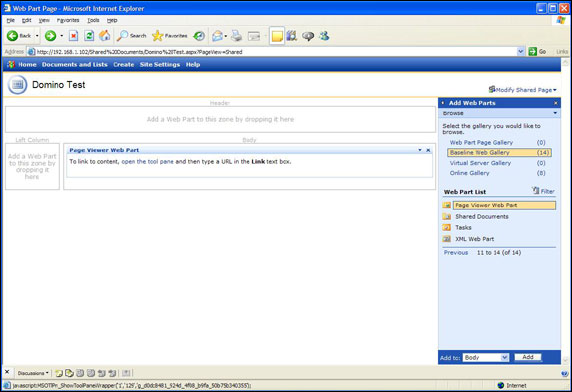Print the page using the printer icon
This screenshot has height=392, width=572.
tap(237, 36)
